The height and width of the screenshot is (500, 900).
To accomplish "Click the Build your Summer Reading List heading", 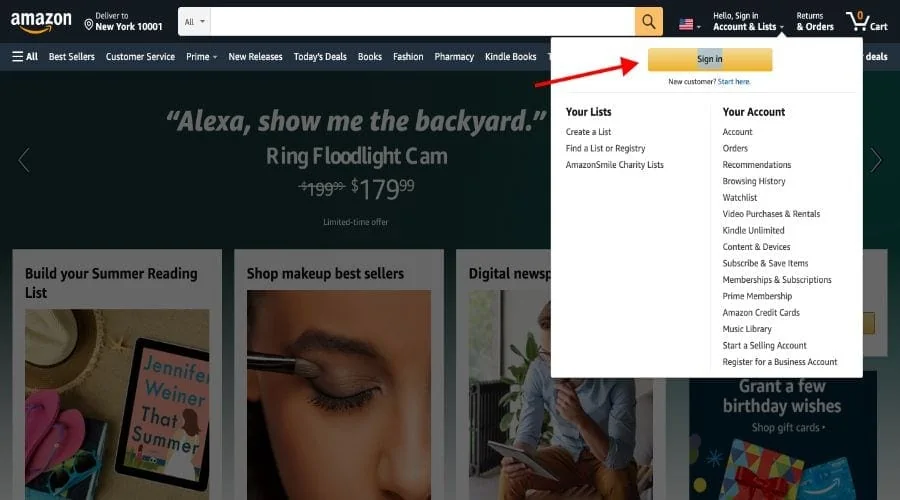I will [x=111, y=283].
